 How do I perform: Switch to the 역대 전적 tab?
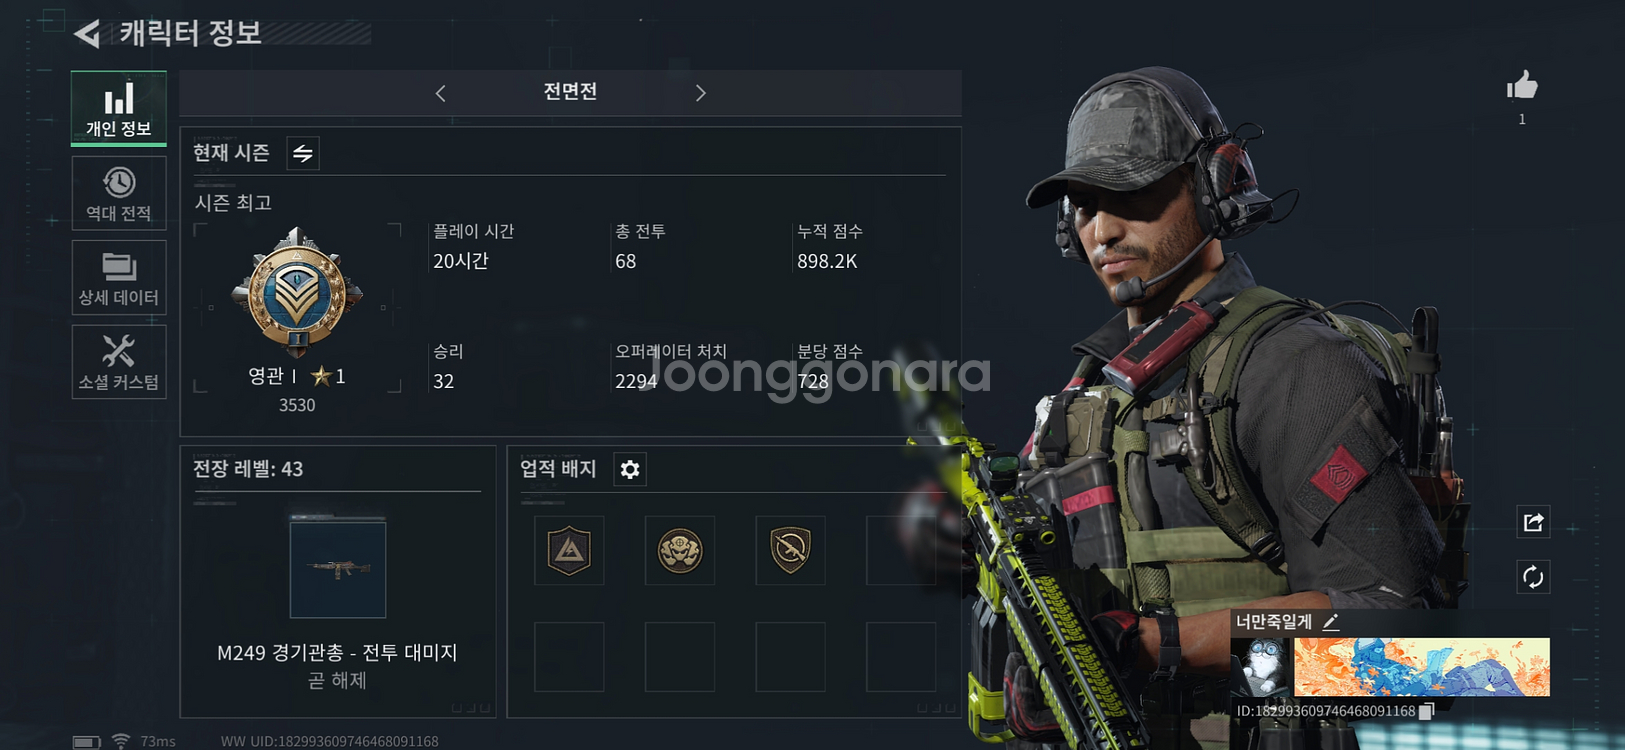pyautogui.click(x=119, y=193)
